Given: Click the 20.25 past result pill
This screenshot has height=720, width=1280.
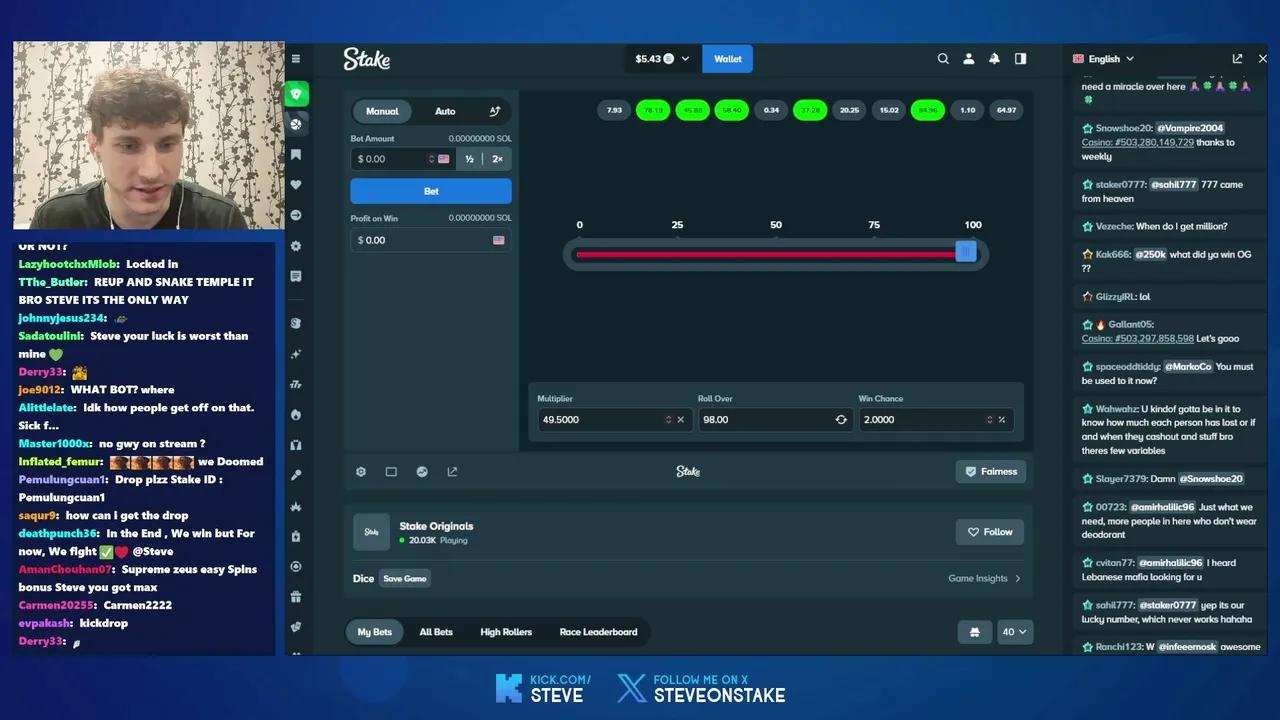Looking at the screenshot, I should (849, 110).
